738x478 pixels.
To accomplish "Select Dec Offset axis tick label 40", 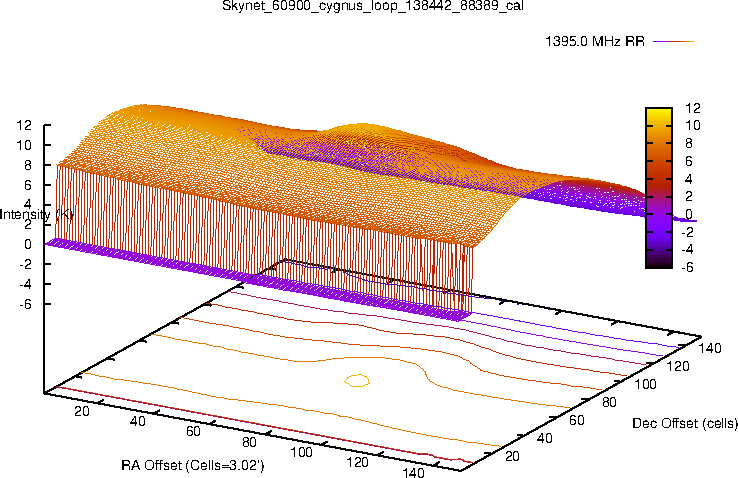I will [x=545, y=438].
